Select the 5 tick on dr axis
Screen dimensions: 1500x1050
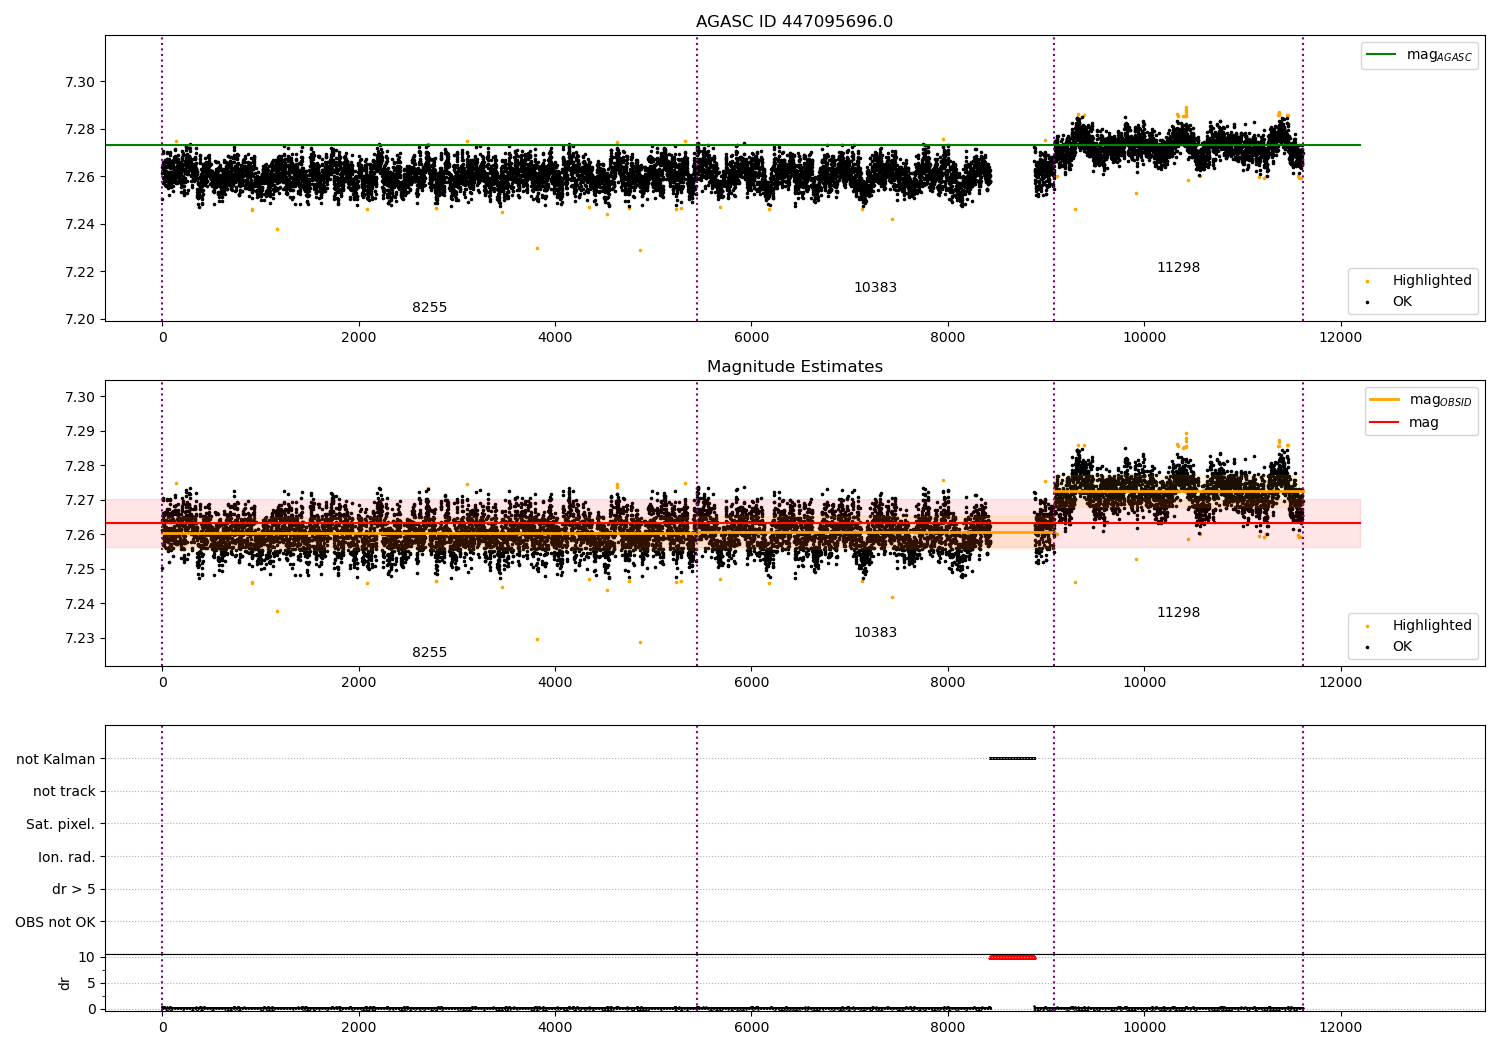tap(91, 983)
